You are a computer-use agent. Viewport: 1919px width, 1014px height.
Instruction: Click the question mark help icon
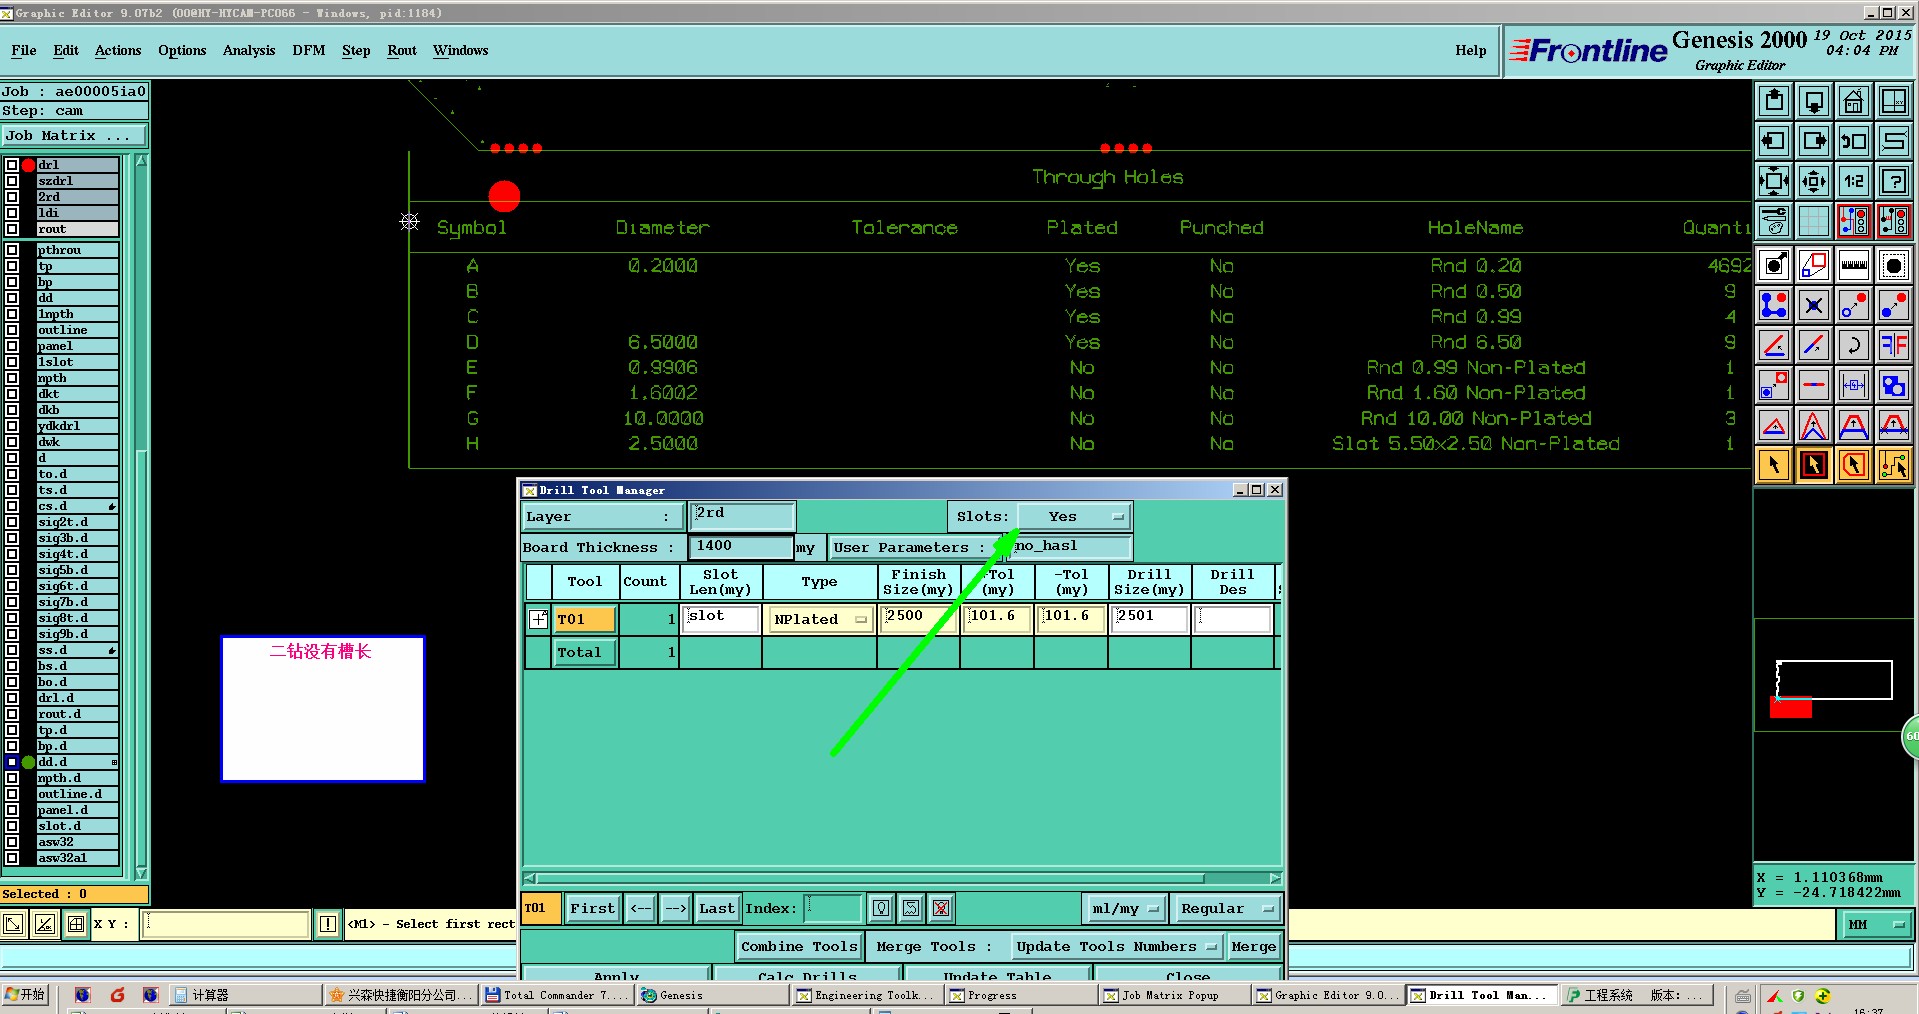[x=1893, y=181]
